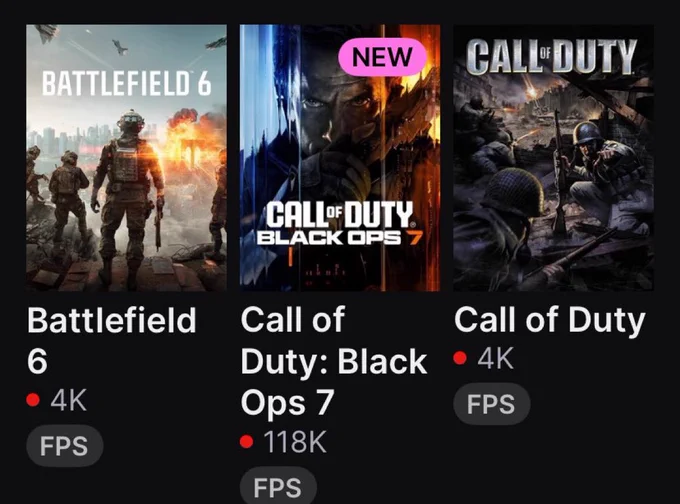Click the red live dot under Call of Duty
The image size is (680, 504).
pyautogui.click(x=460, y=358)
